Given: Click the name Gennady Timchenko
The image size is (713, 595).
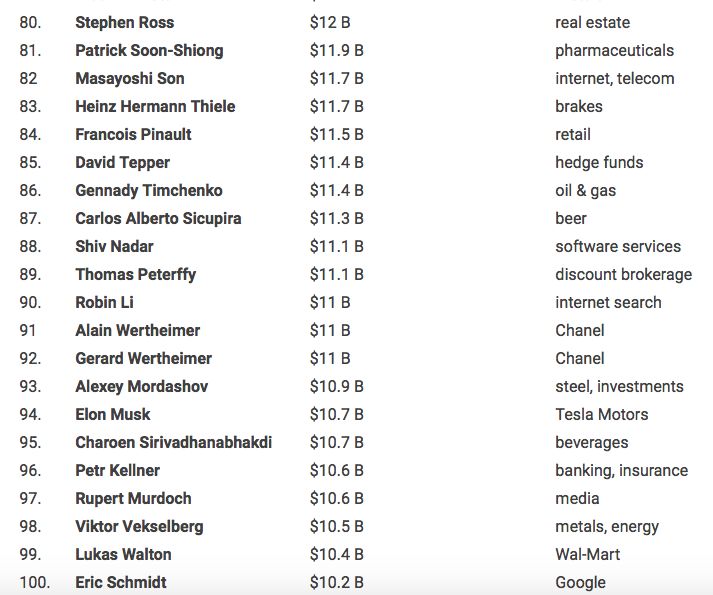Looking at the screenshot, I should coord(149,190).
